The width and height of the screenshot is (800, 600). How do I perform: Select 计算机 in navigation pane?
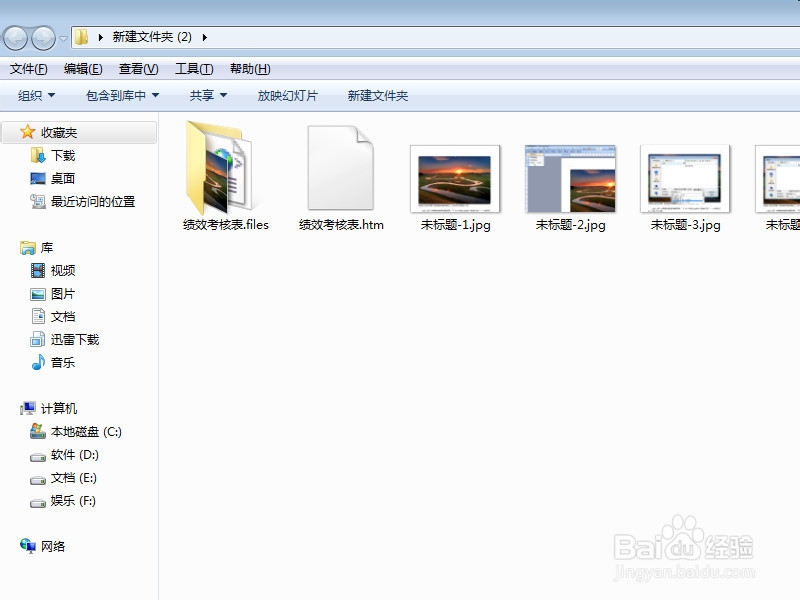(59, 409)
